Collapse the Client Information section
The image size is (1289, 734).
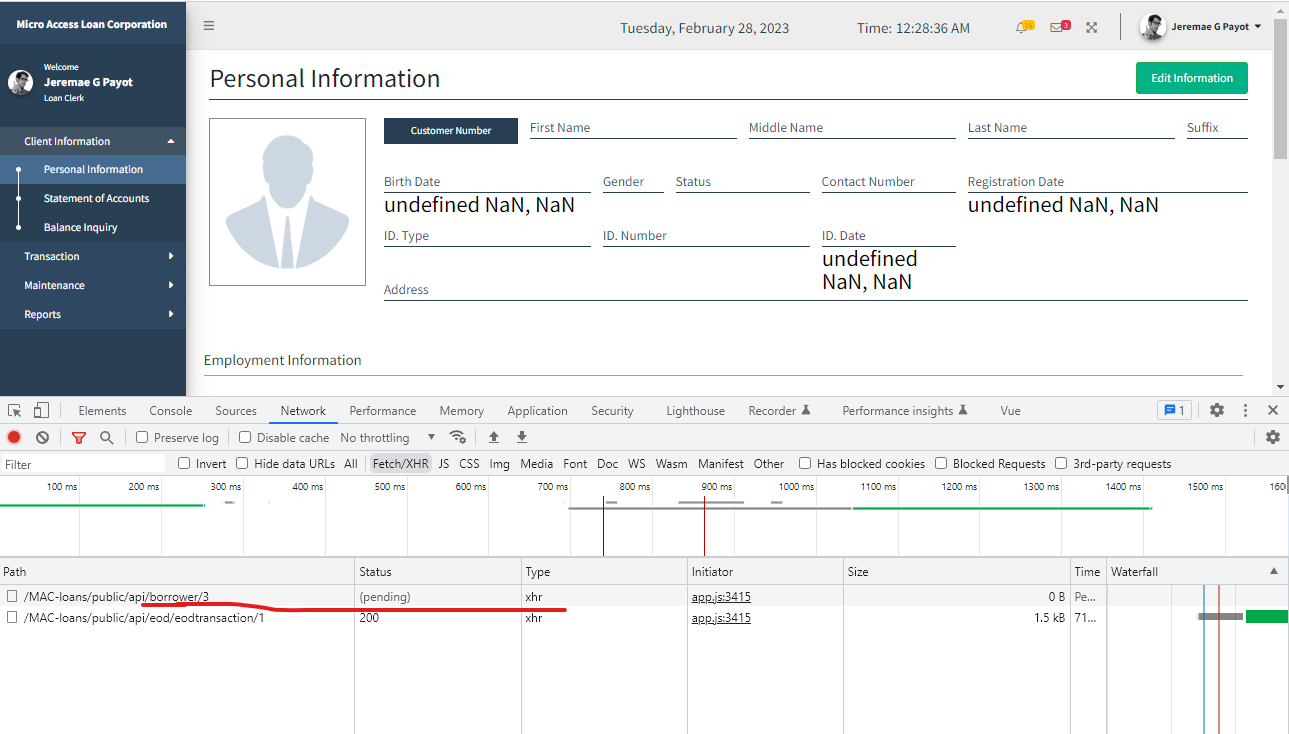[x=92, y=141]
